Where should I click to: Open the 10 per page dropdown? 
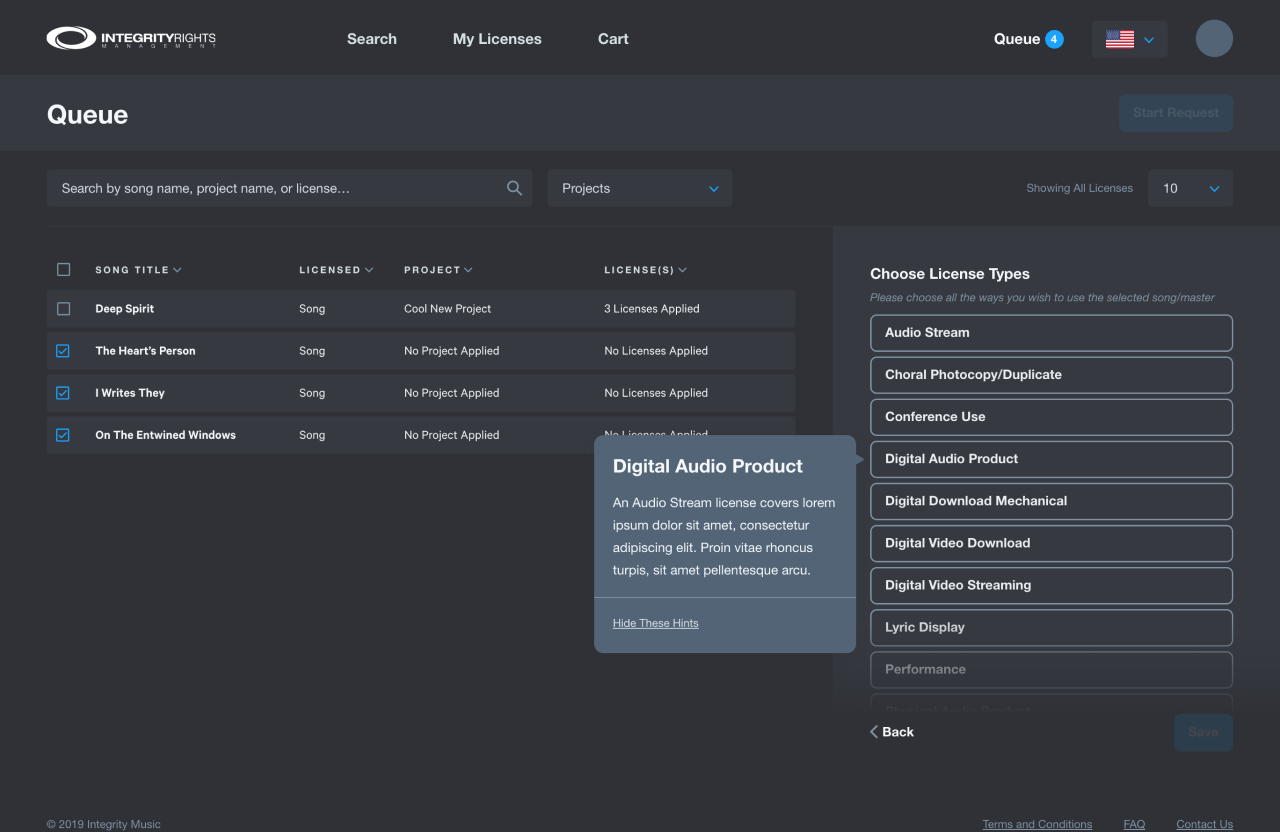click(x=1190, y=188)
